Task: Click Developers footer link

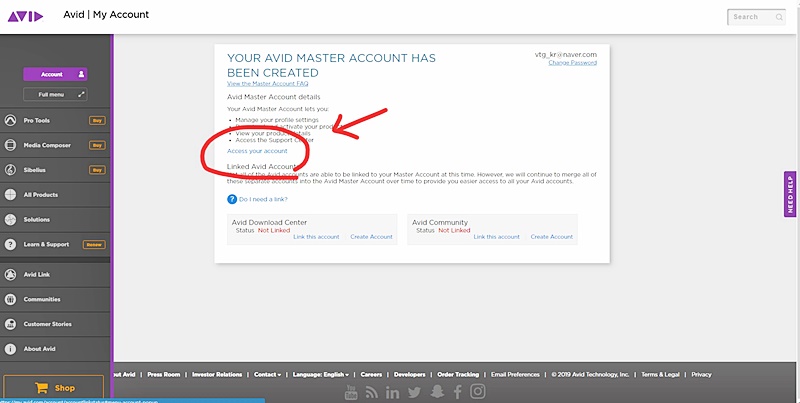Action: 410,374
